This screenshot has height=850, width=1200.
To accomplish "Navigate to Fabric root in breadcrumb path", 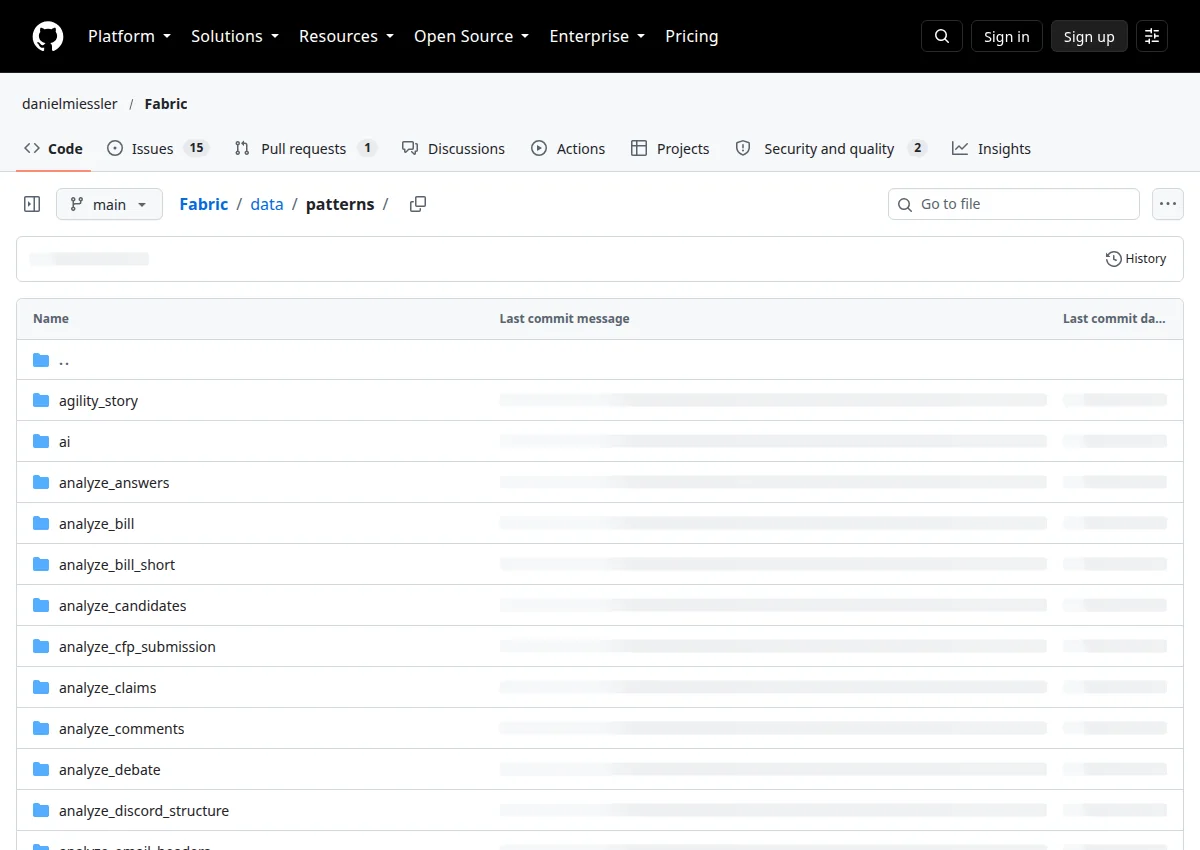I will [204, 204].
